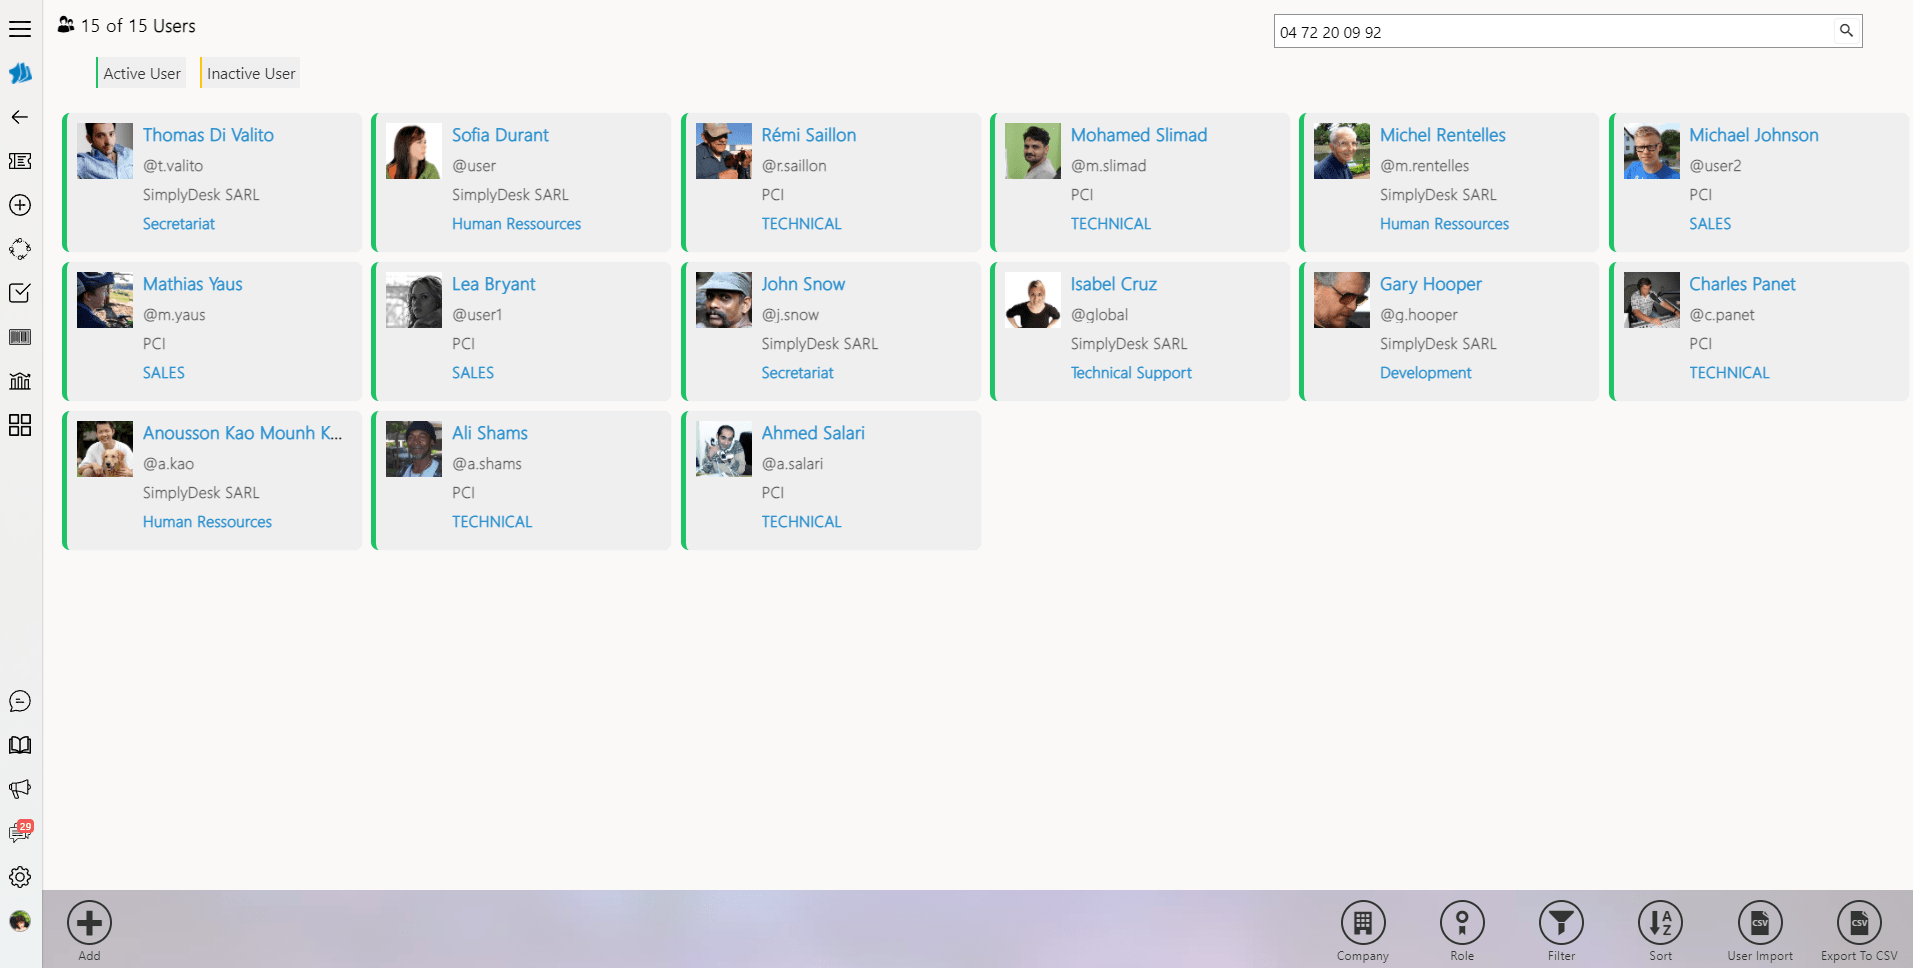Click Thomas Di Valito's photo thumbnail

[105, 151]
